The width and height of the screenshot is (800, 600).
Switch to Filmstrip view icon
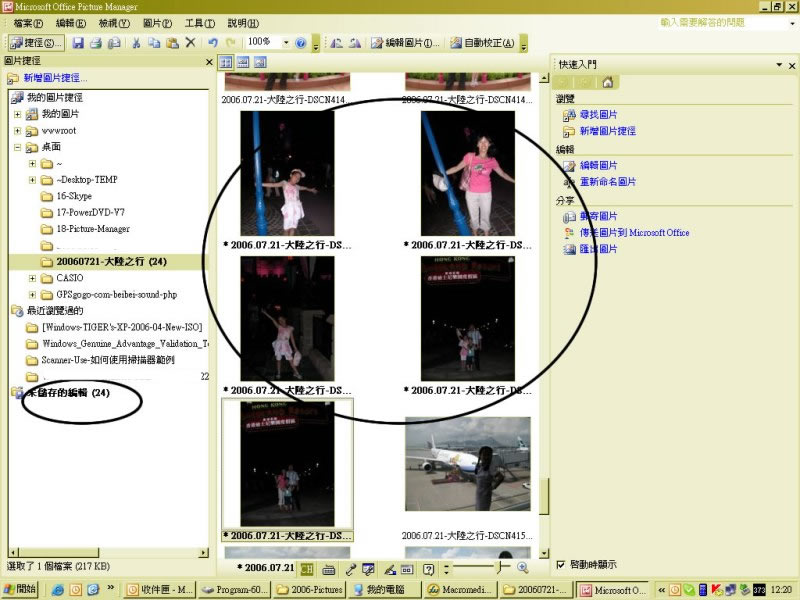[243, 62]
